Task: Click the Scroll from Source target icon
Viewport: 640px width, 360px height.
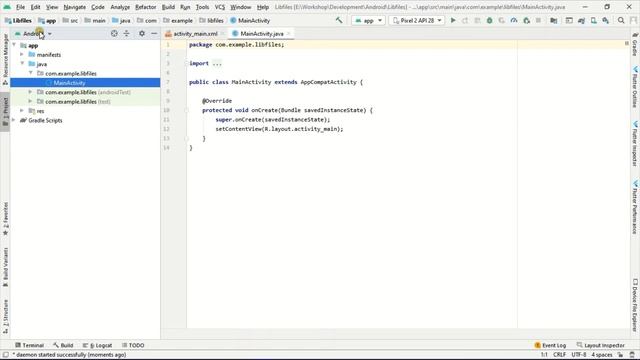Action: coord(114,33)
